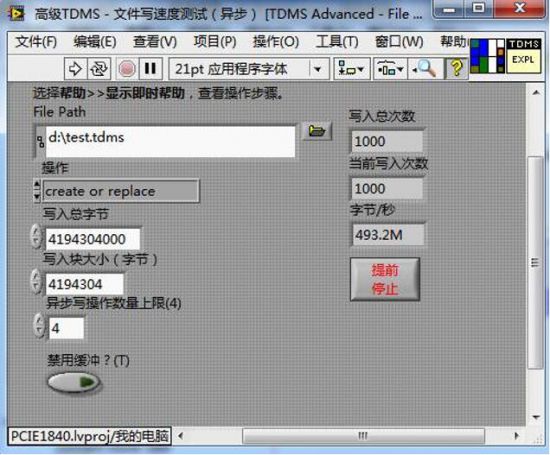Click the PCIE1840.lvproj/我的电脑 context label
The height and width of the screenshot is (455, 550).
(x=89, y=436)
